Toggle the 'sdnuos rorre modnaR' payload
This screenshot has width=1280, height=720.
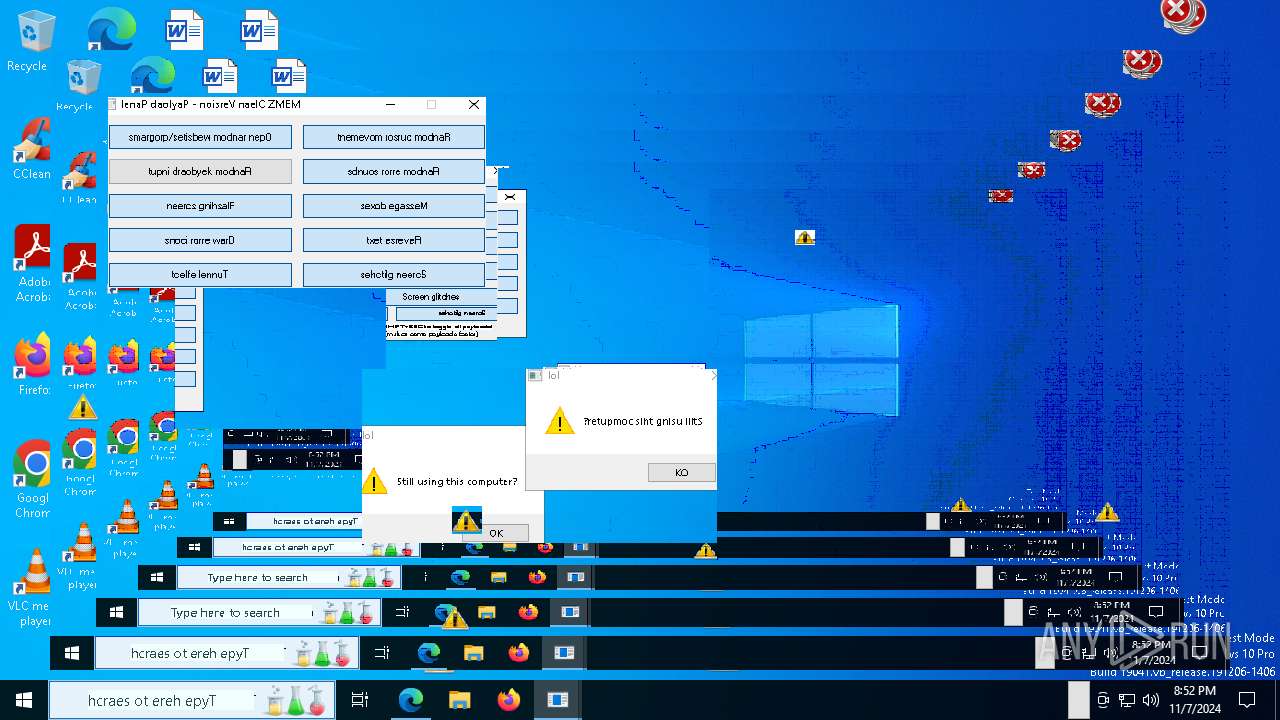(x=394, y=171)
